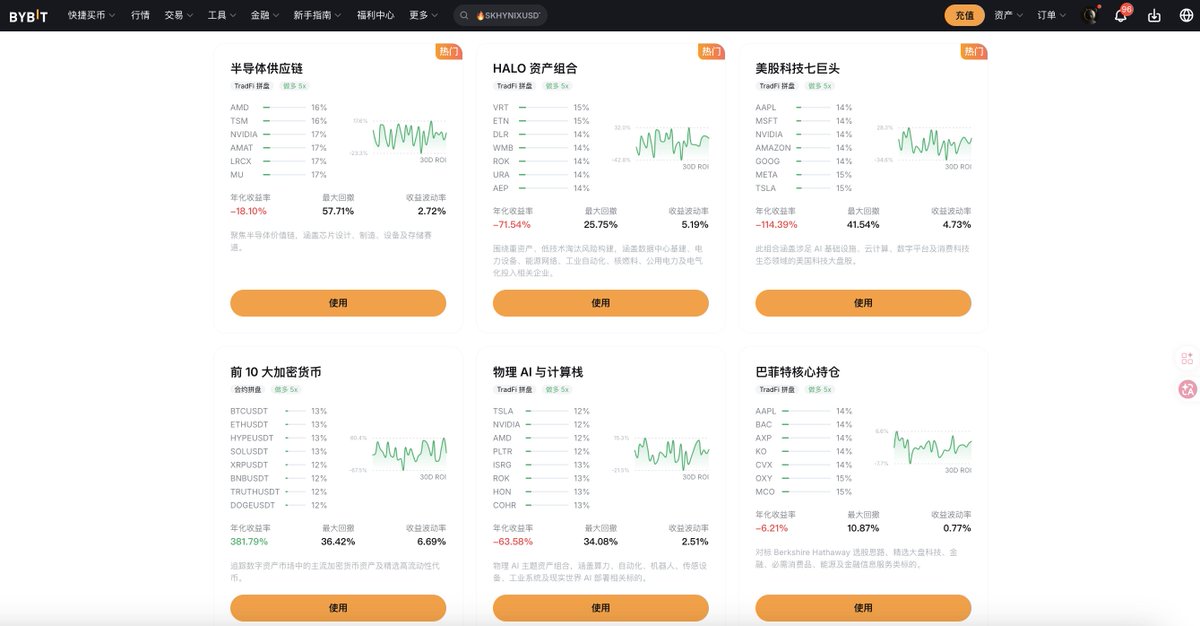Click the DOGEUSDT allocation row

click(x=279, y=505)
